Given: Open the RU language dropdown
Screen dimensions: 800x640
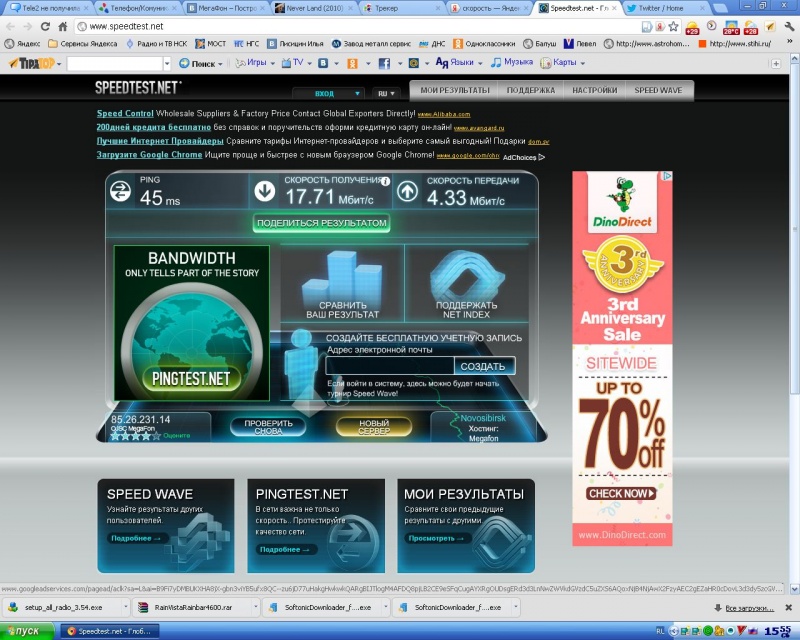Looking at the screenshot, I should [x=386, y=93].
